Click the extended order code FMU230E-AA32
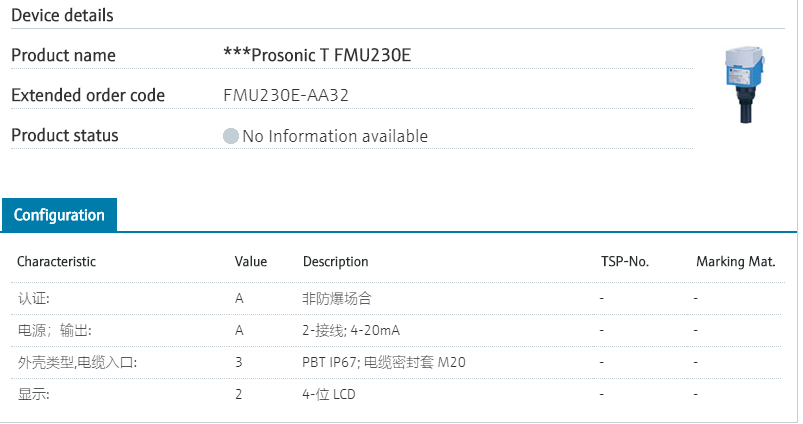This screenshot has height=424, width=803. [286, 95]
